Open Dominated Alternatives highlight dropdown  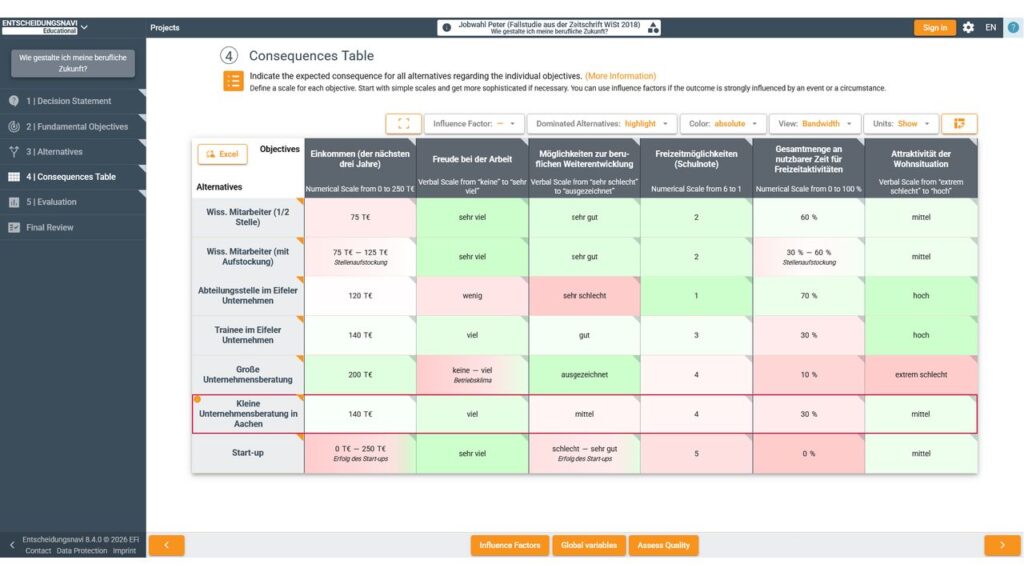[601, 123]
